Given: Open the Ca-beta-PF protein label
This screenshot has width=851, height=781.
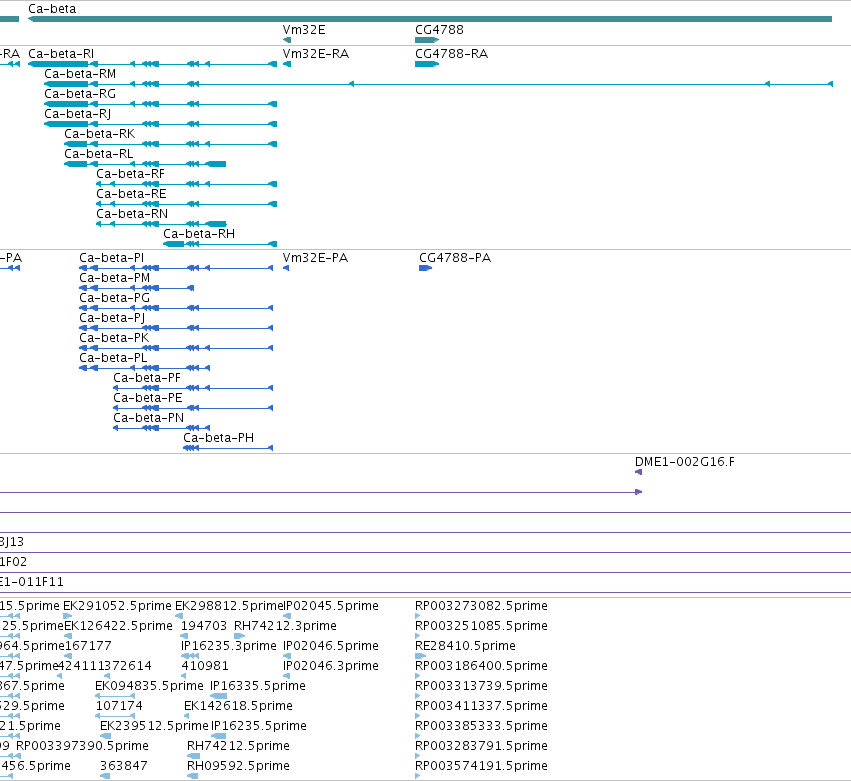Looking at the screenshot, I should coord(147,378).
